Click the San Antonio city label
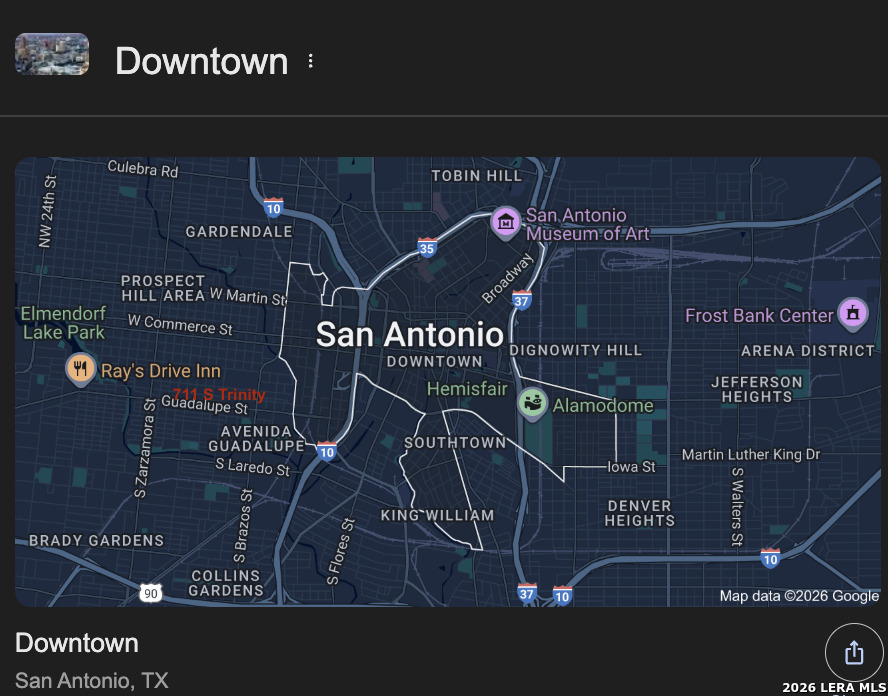 click(410, 334)
